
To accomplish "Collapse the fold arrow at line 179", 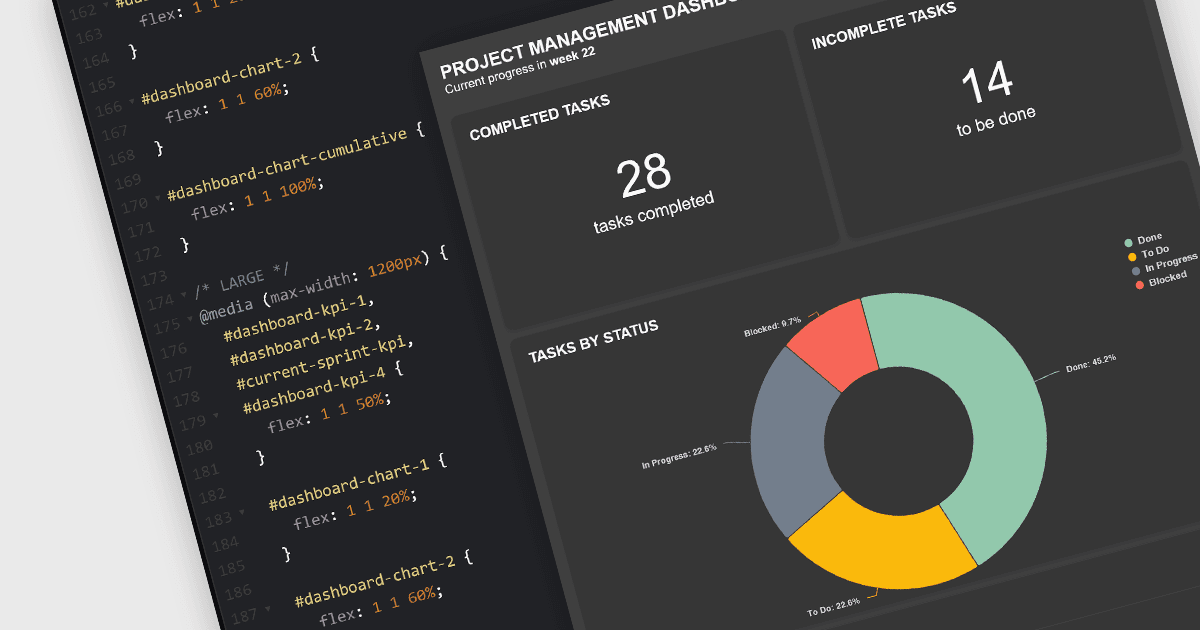I will tap(216, 416).
